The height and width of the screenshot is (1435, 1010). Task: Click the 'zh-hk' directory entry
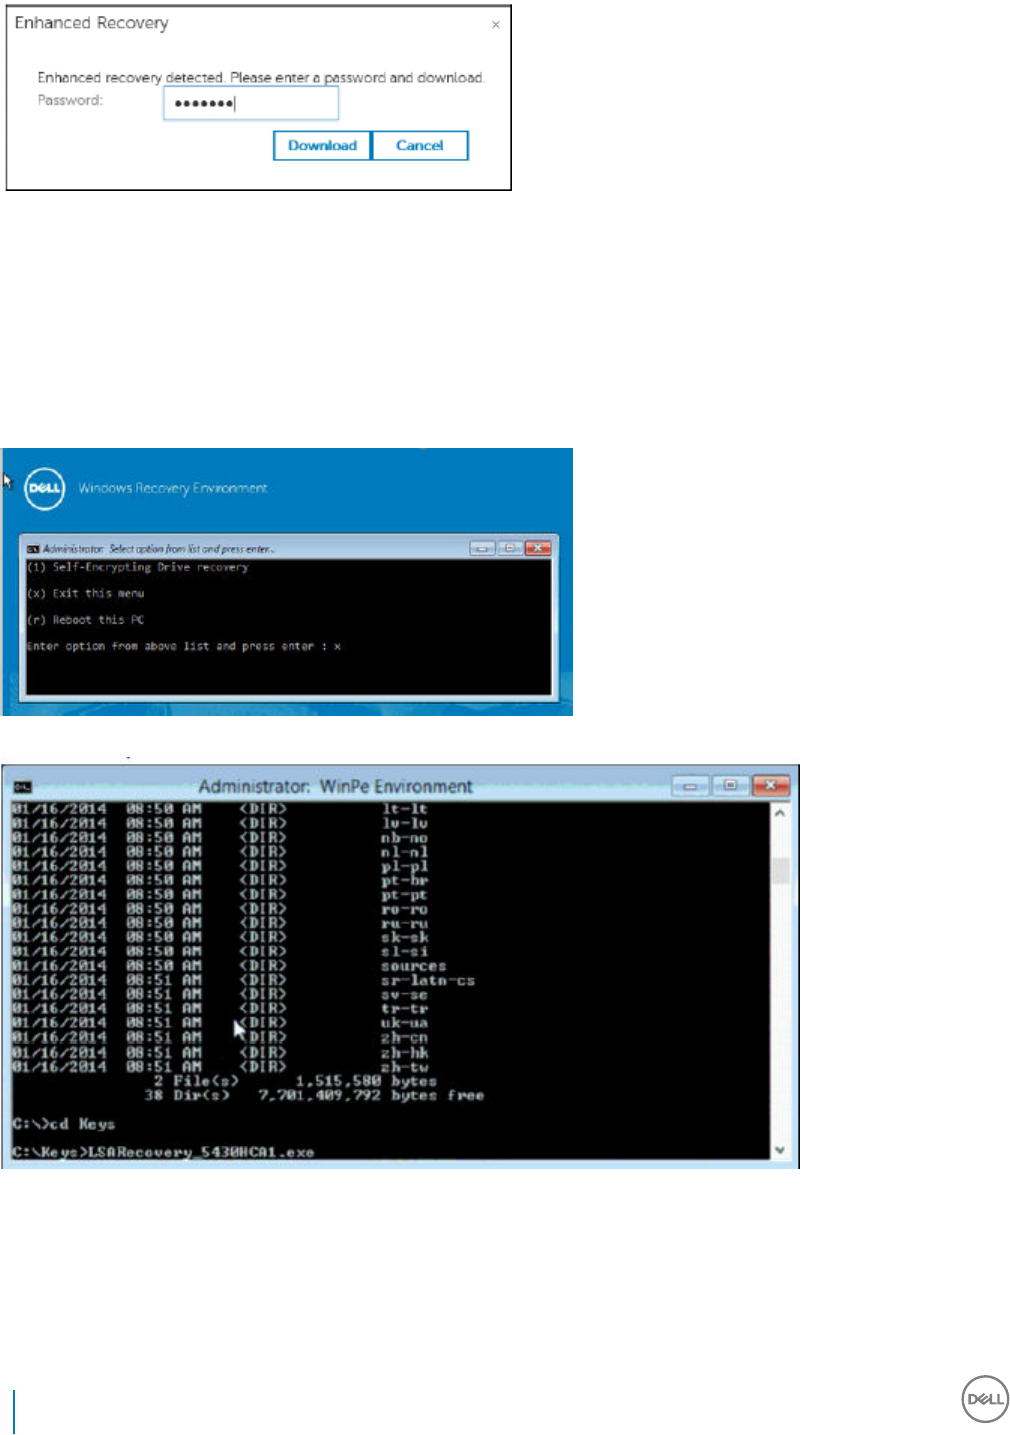pyautogui.click(x=404, y=1053)
